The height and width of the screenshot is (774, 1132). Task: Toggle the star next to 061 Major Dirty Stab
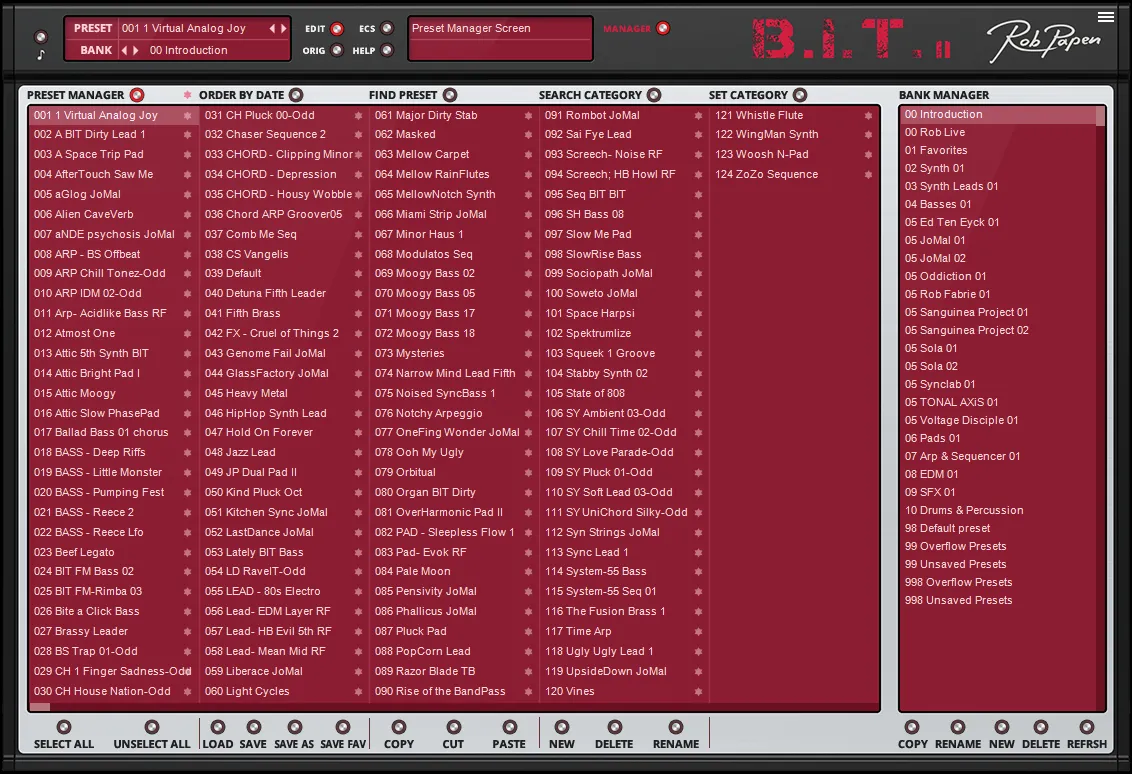[x=528, y=115]
